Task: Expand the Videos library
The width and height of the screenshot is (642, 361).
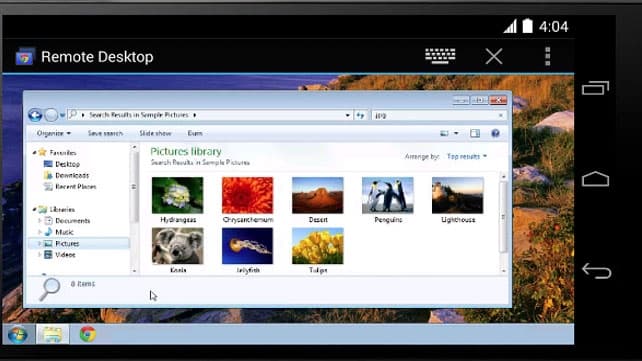Action: coord(40,255)
